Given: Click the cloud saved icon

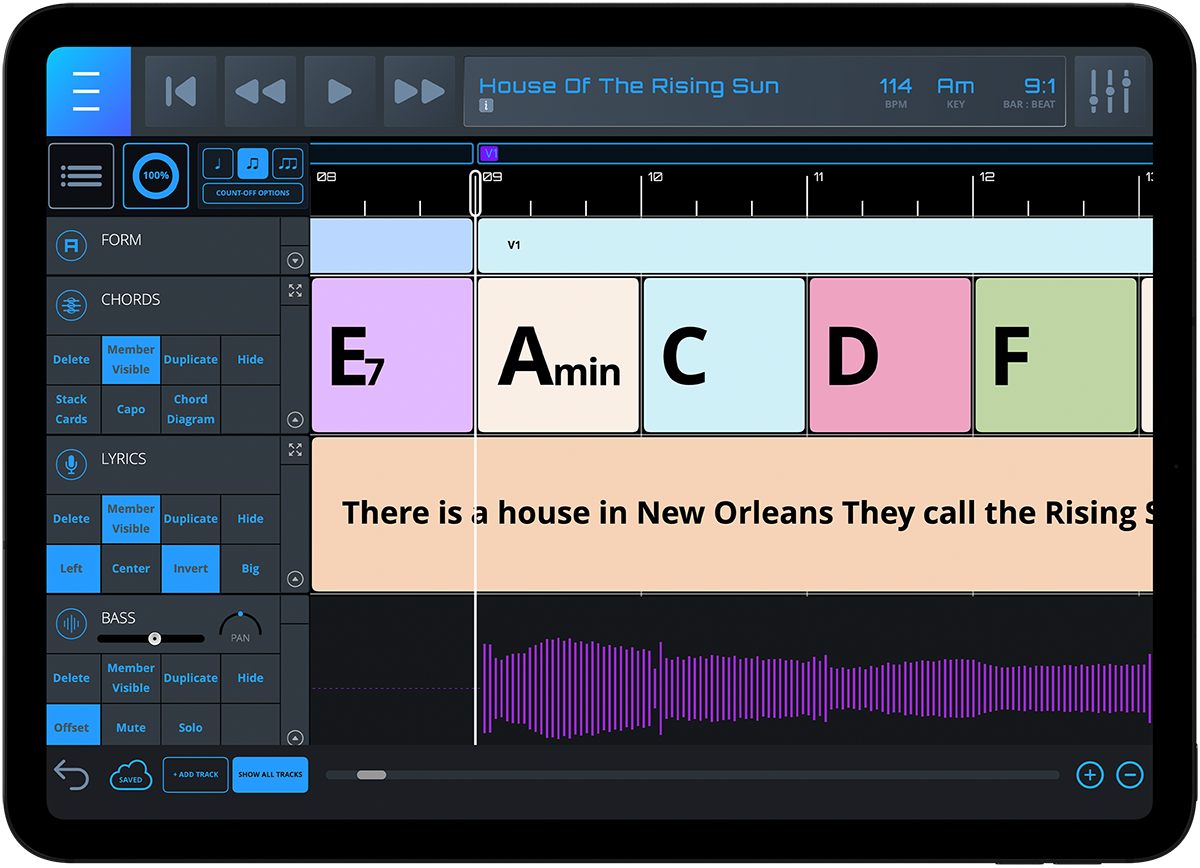Looking at the screenshot, I should point(131,775).
